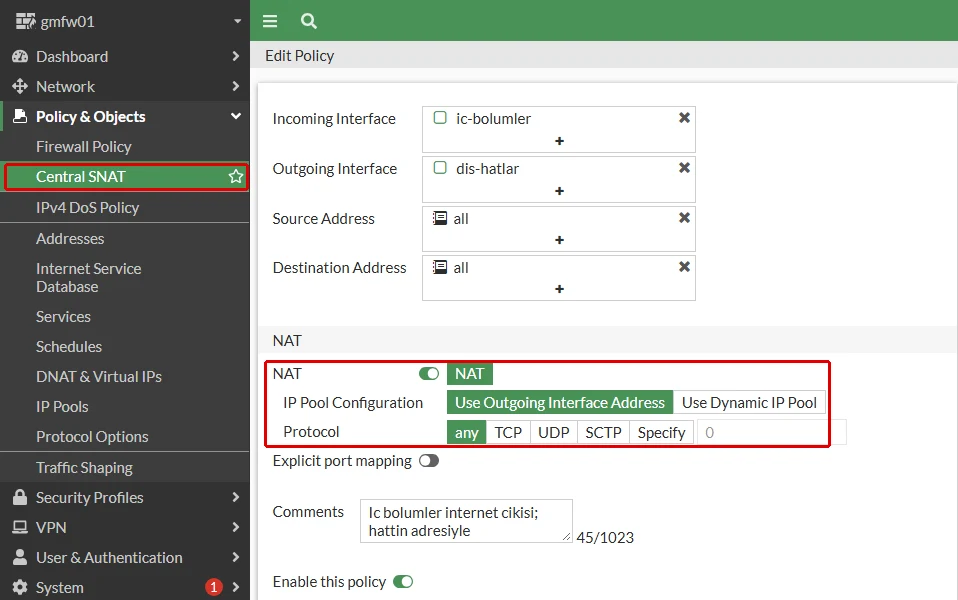Open the gmfw01 device dropdown arrow
Screen dimensions: 958x600
coord(237,21)
